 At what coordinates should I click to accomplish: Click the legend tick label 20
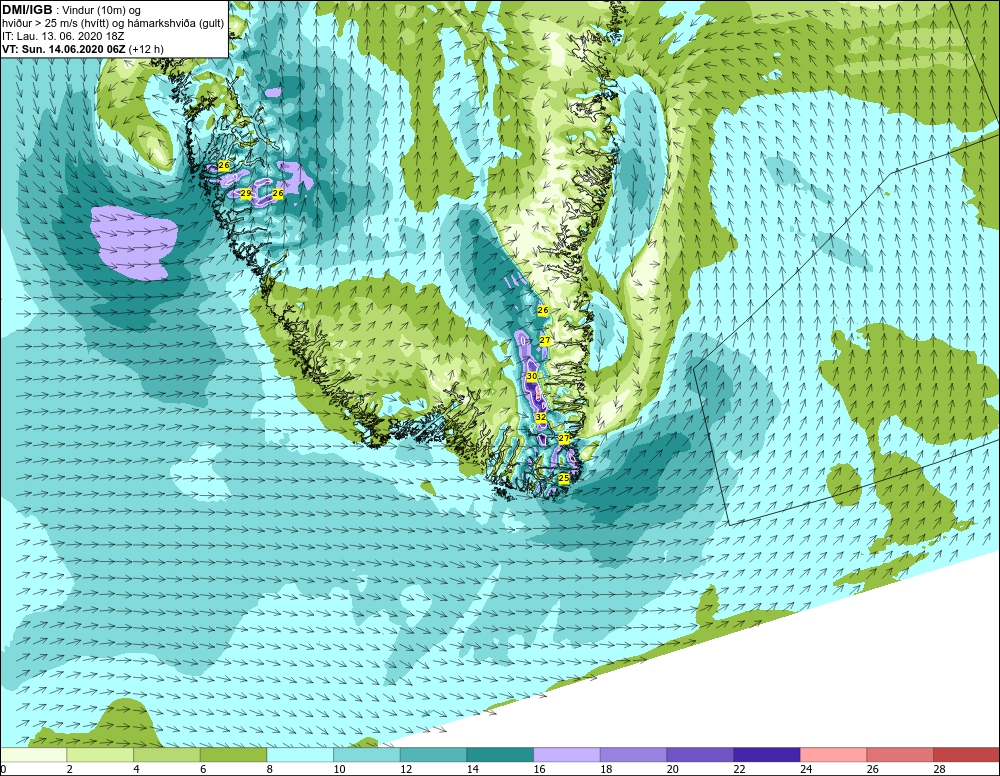(672, 770)
